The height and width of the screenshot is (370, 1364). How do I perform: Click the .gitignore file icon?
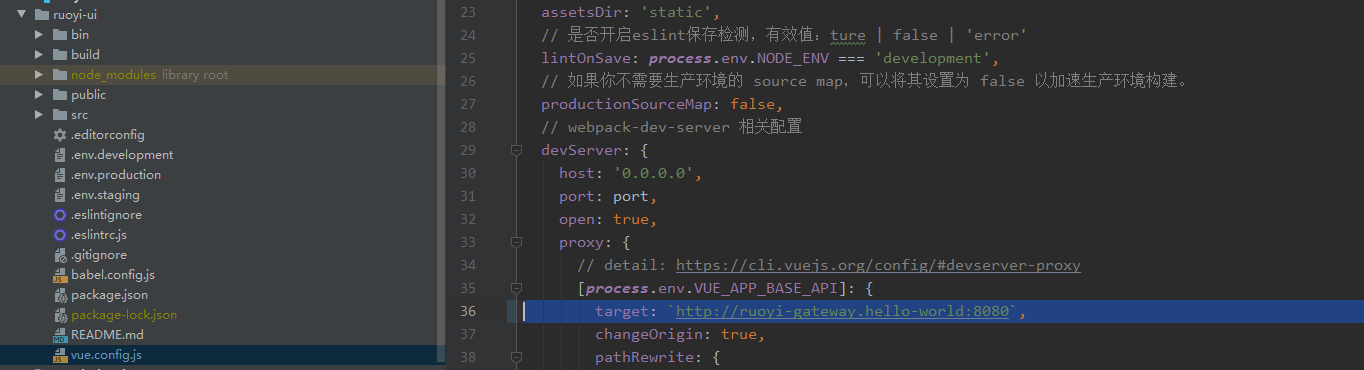[x=60, y=255]
